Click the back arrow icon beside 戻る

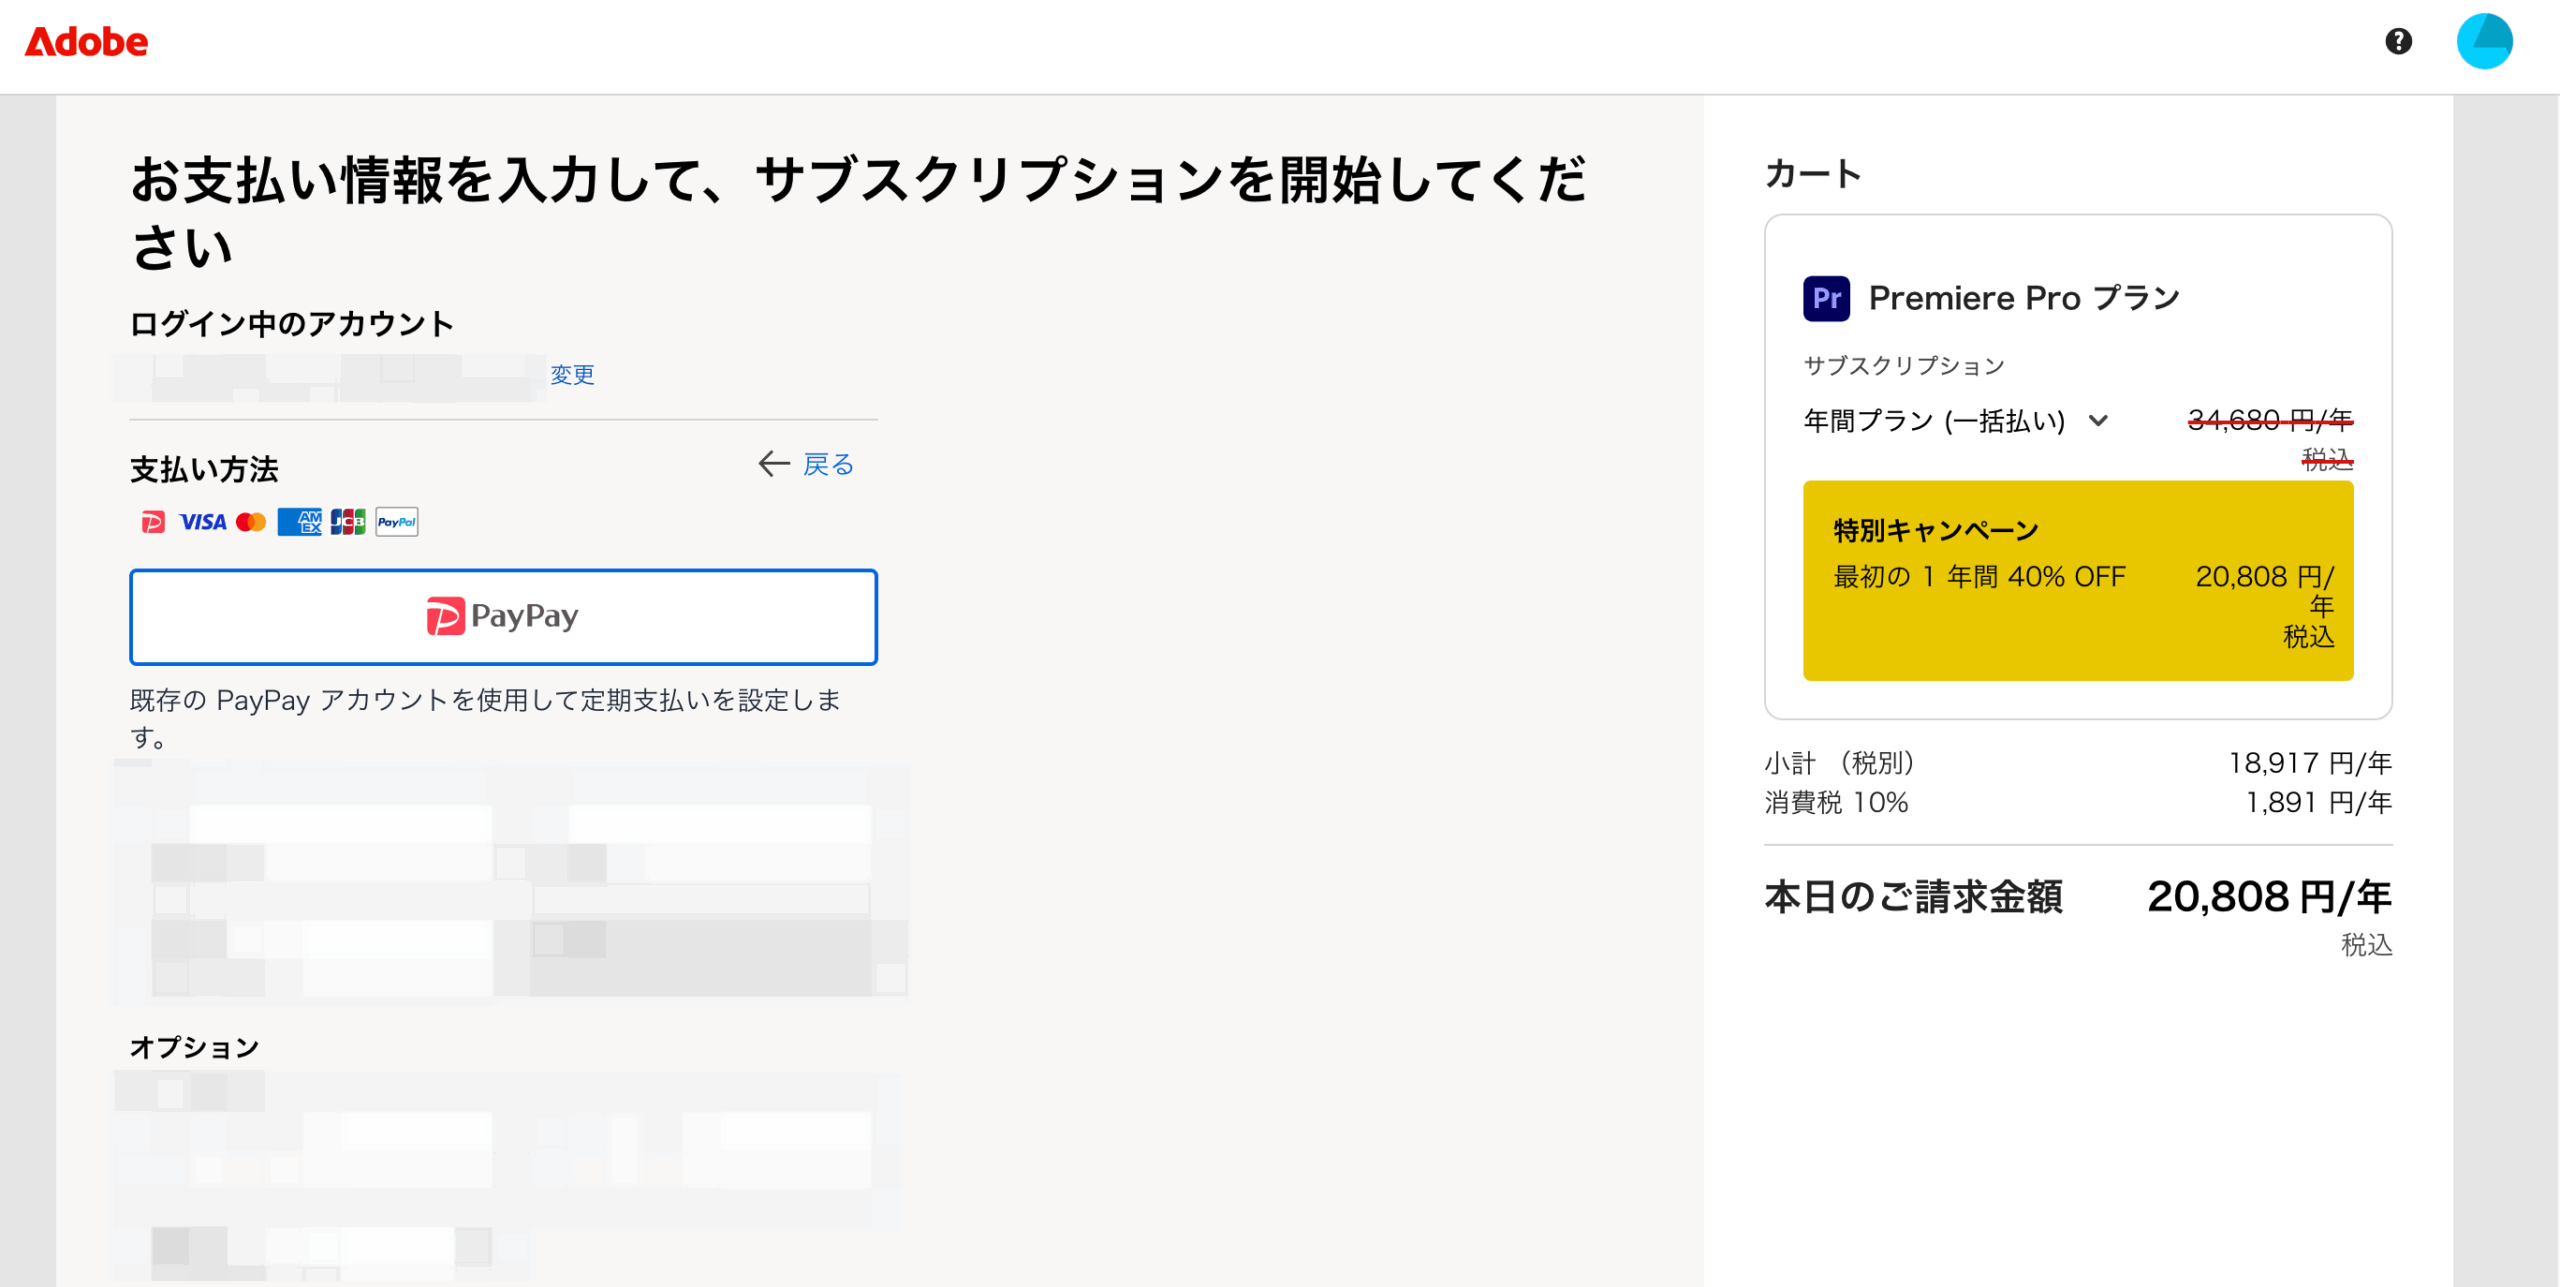pyautogui.click(x=774, y=464)
